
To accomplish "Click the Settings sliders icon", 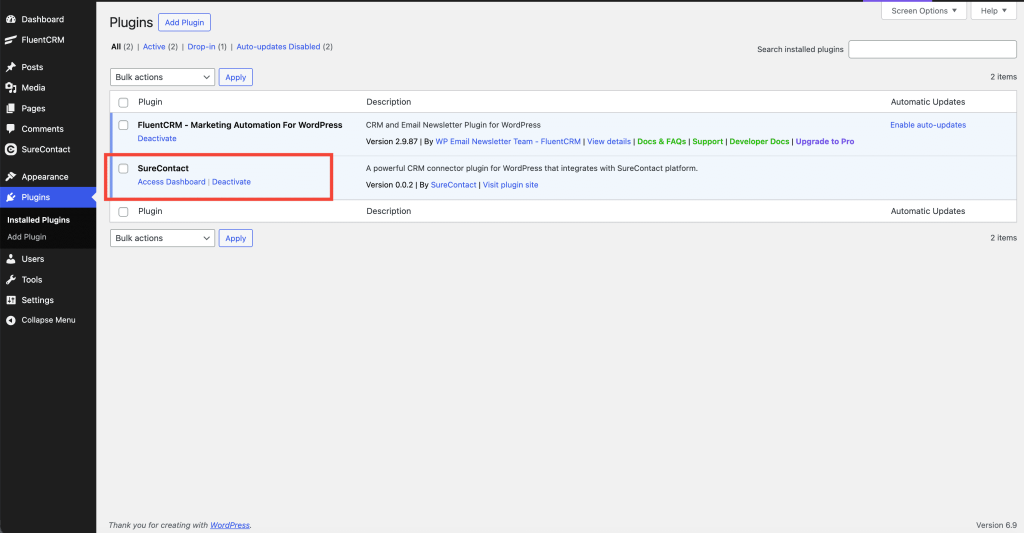I will [10, 300].
